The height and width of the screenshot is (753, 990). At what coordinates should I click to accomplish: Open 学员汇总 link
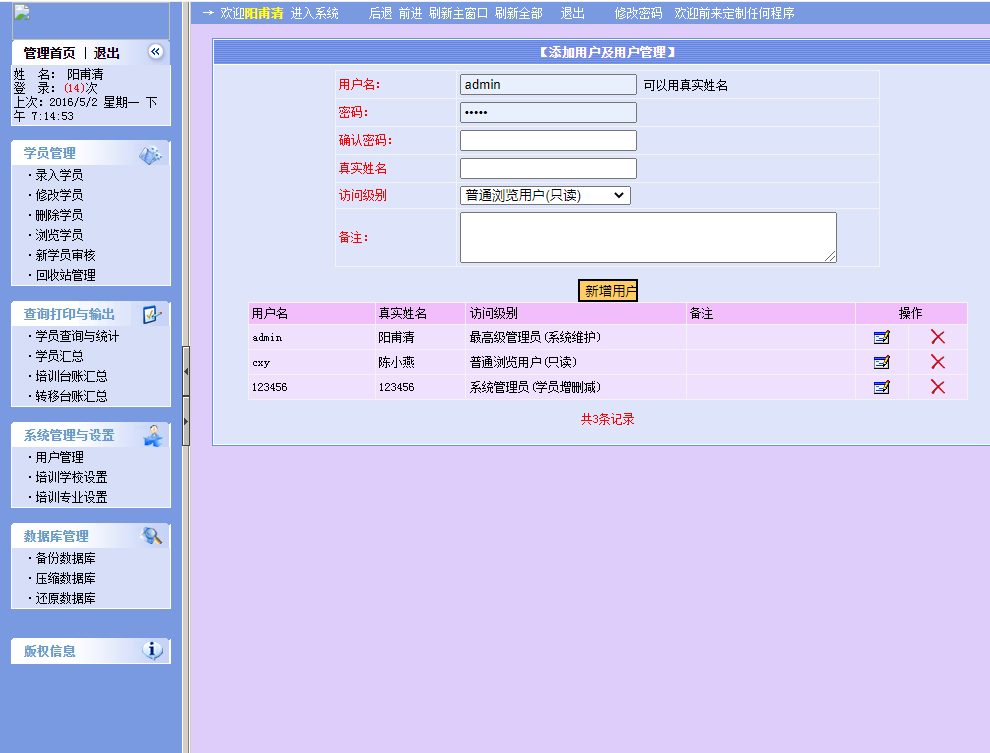pyautogui.click(x=59, y=356)
